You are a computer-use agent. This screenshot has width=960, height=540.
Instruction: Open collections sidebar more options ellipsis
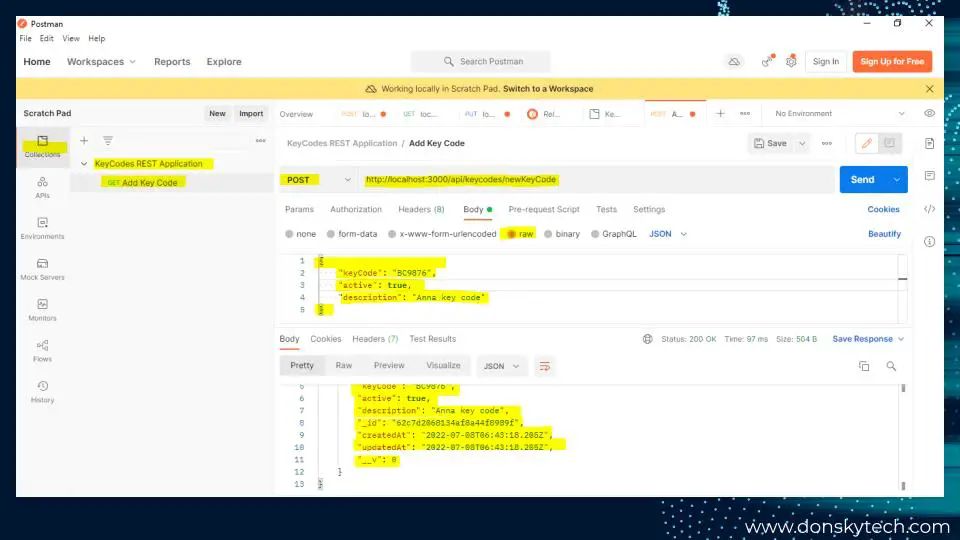click(x=261, y=141)
